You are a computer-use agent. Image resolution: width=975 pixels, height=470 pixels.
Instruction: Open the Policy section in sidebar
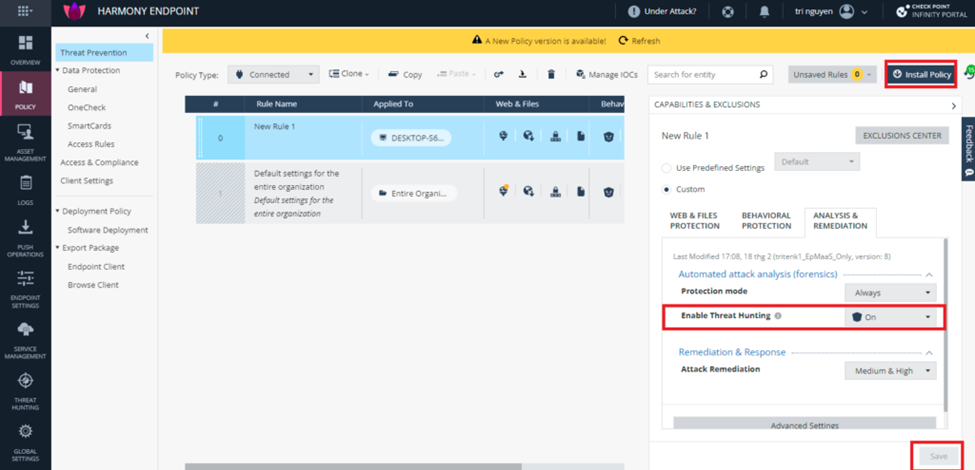[x=25, y=94]
